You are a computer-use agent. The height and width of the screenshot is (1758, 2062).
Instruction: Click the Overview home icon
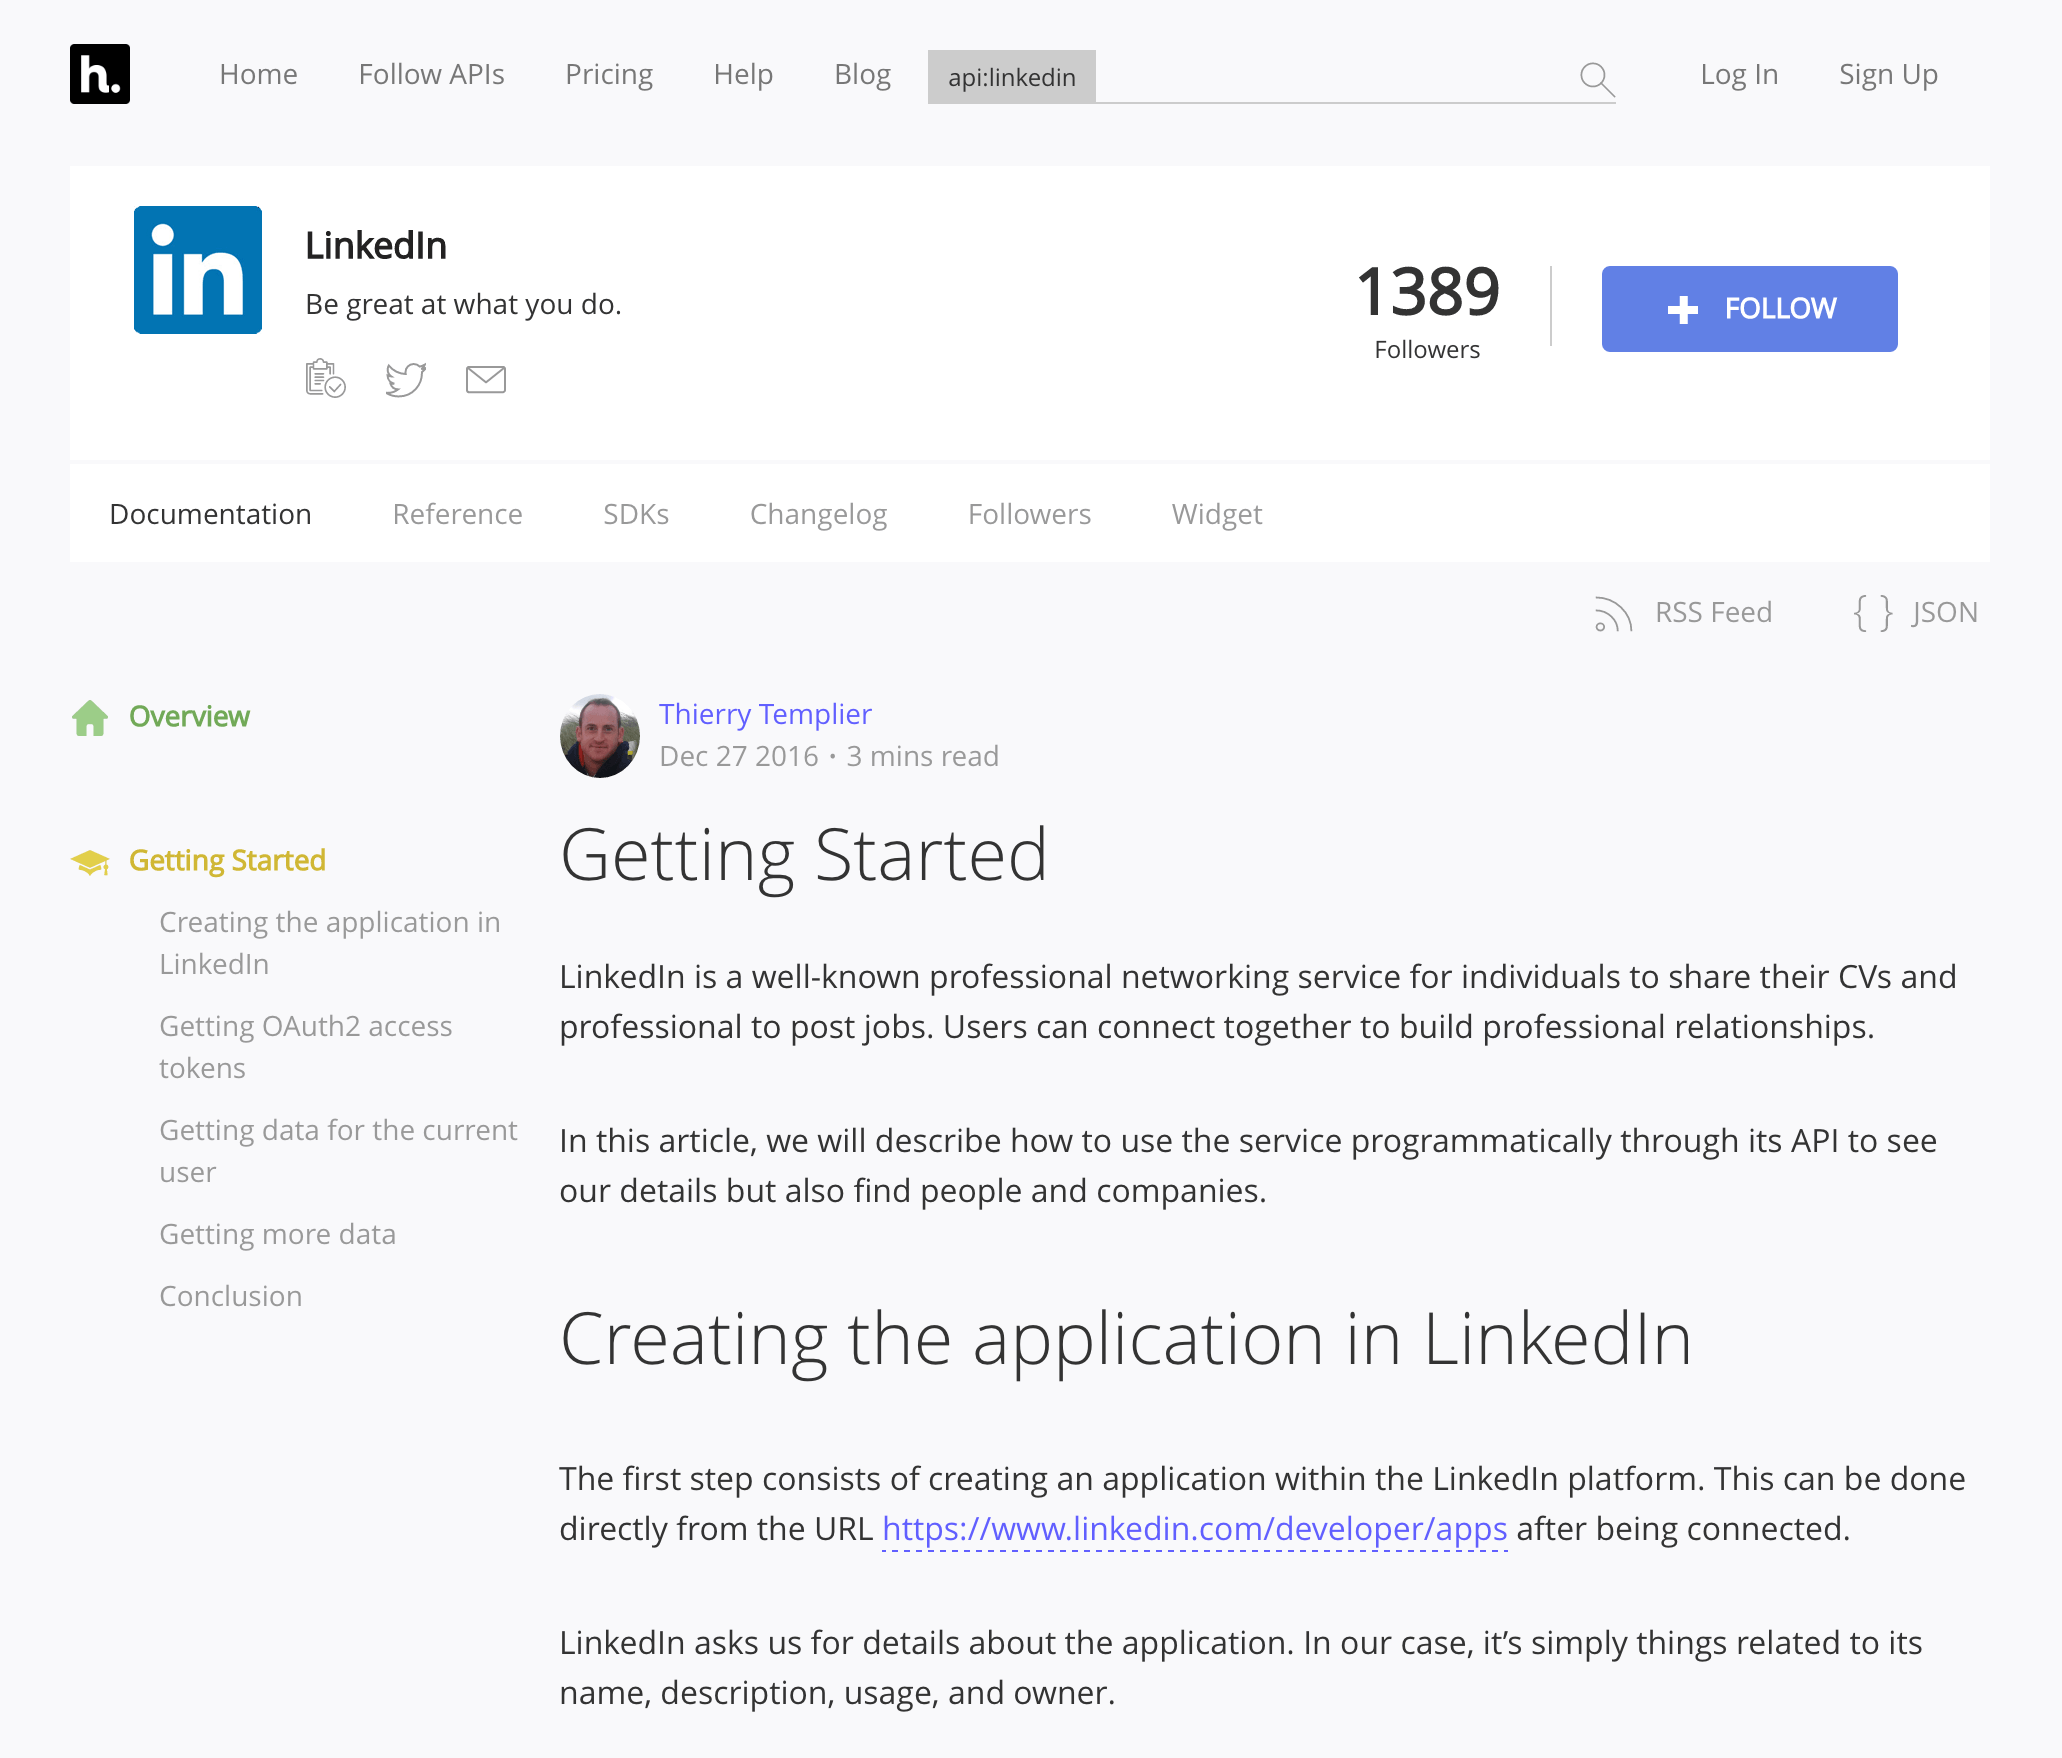89,715
